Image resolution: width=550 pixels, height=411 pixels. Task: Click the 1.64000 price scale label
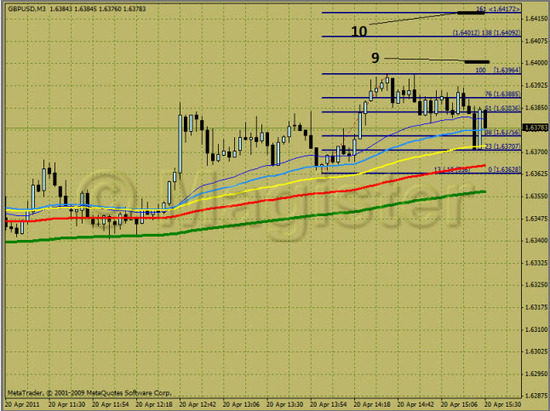(x=536, y=63)
